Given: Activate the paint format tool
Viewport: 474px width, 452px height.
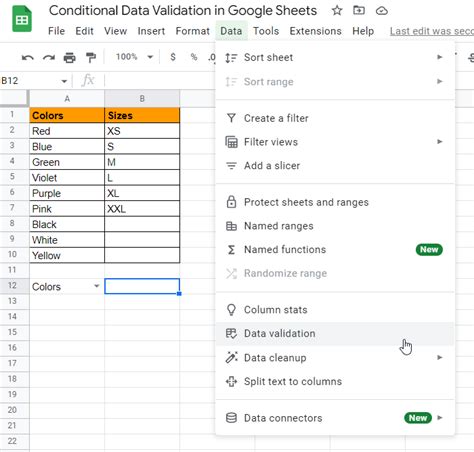Looking at the screenshot, I should [x=91, y=57].
